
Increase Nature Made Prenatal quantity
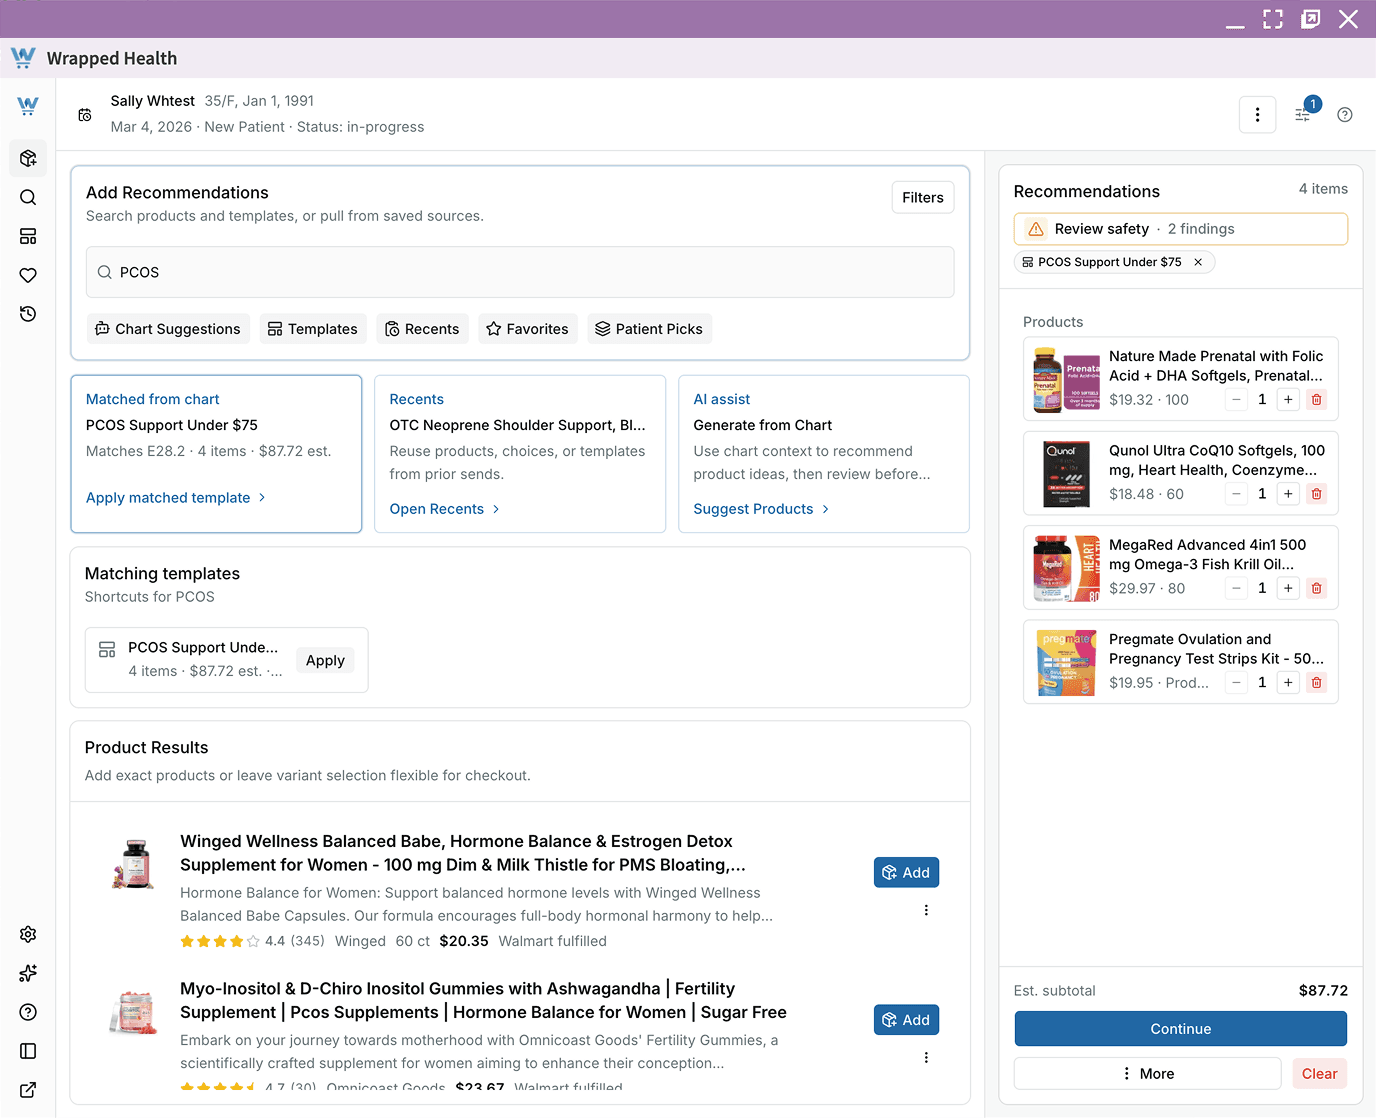coord(1288,400)
